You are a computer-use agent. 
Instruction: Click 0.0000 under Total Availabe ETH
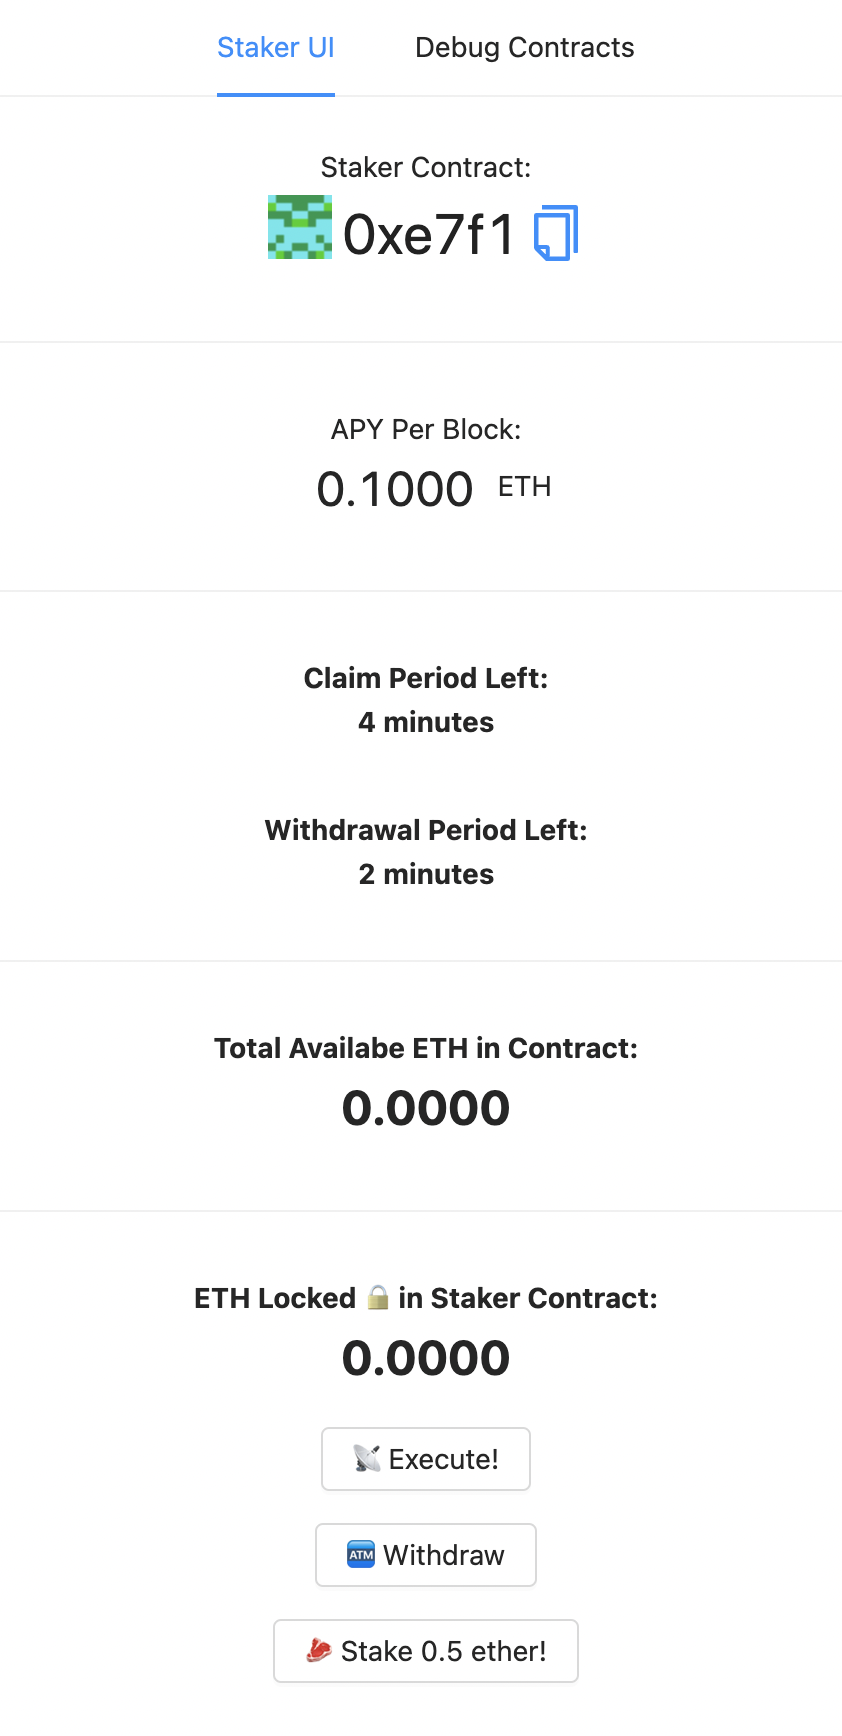[426, 1108]
